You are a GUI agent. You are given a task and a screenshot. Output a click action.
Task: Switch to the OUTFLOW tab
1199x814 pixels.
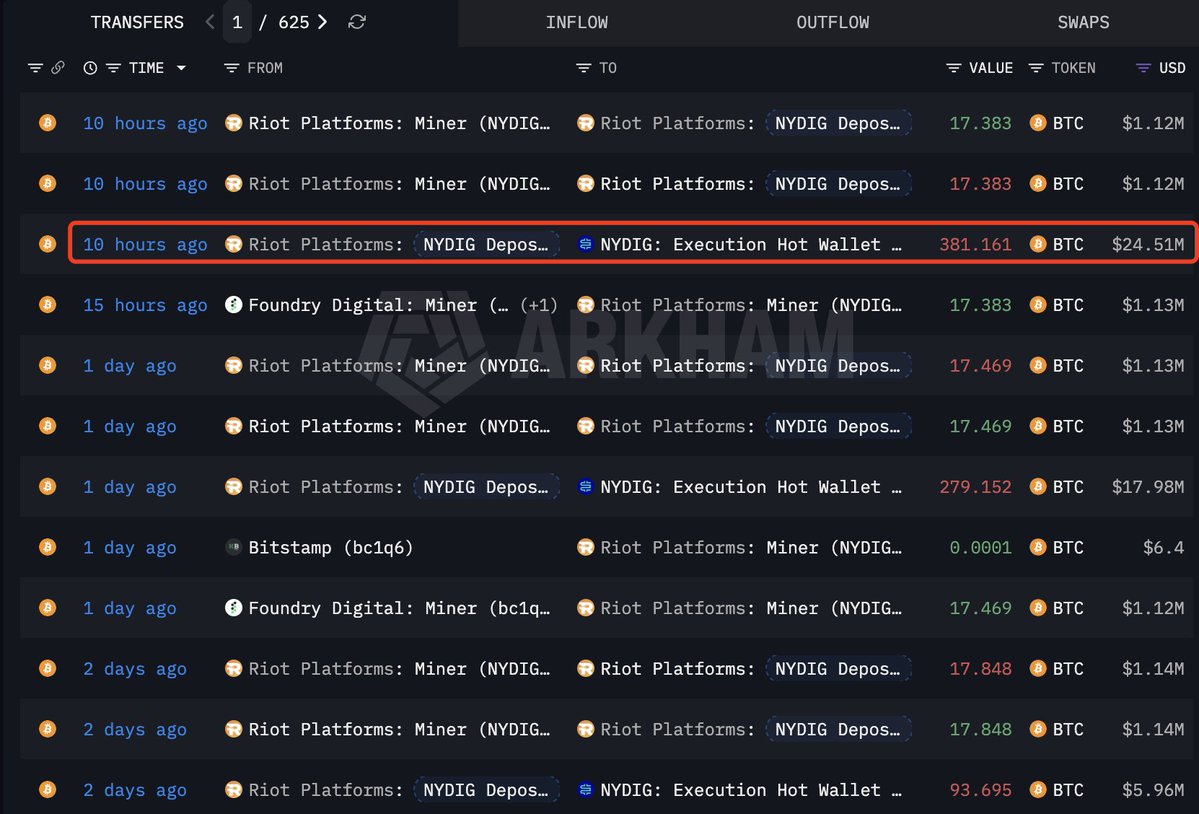coord(833,22)
